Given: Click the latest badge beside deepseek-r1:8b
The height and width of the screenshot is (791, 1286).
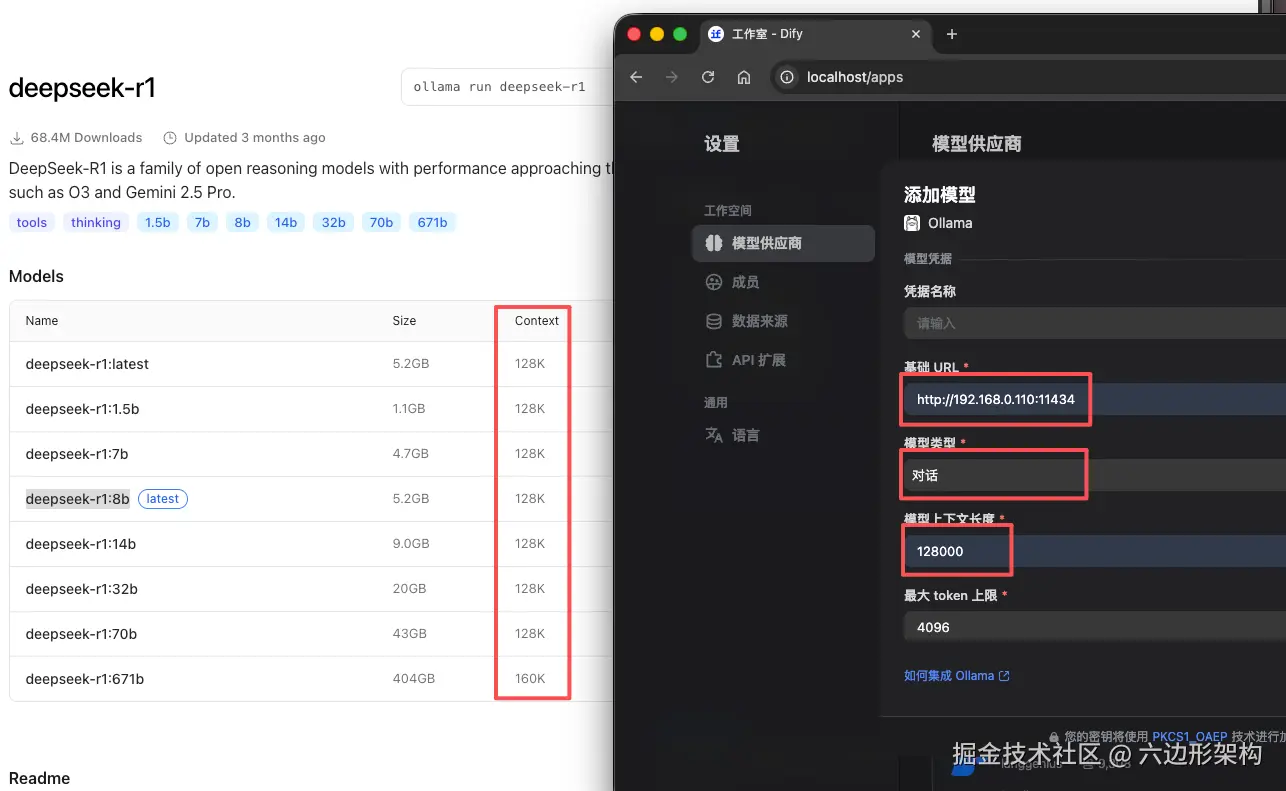Looking at the screenshot, I should point(163,499).
